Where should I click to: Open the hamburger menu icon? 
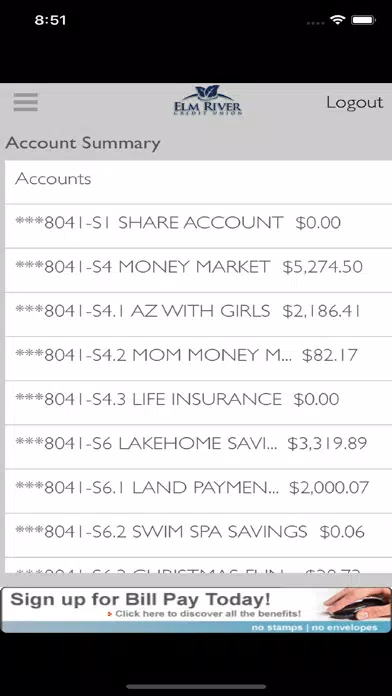[x=26, y=102]
